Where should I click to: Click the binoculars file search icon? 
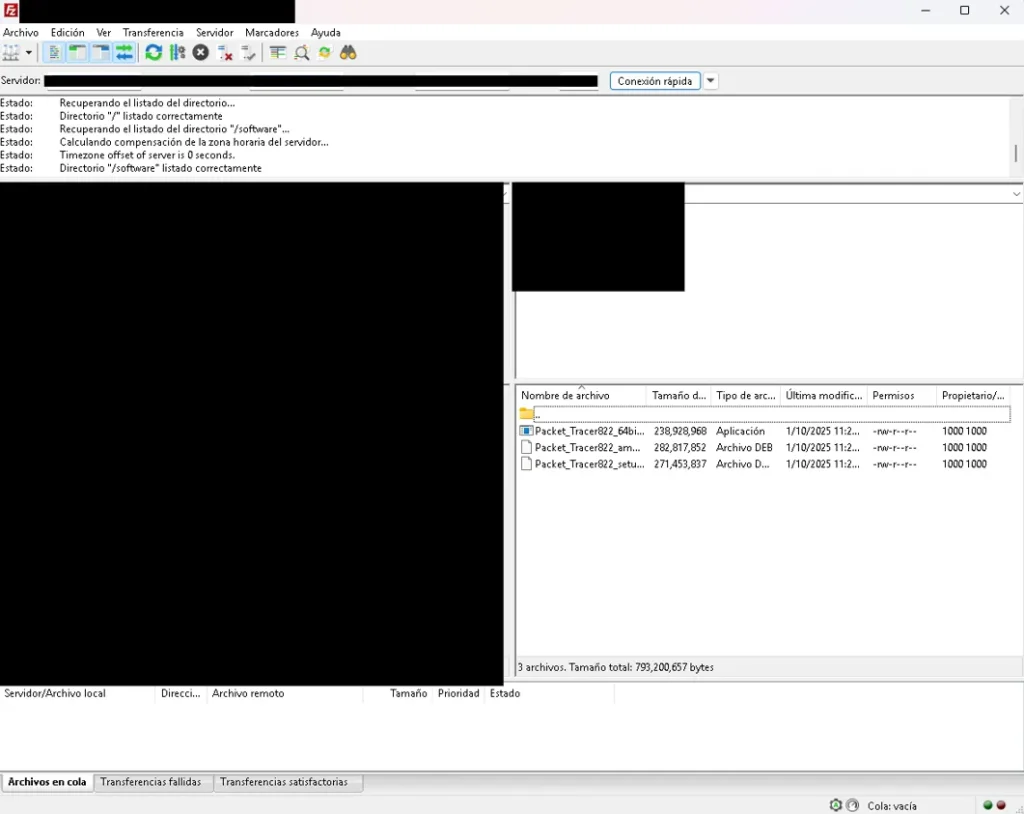[x=348, y=53]
